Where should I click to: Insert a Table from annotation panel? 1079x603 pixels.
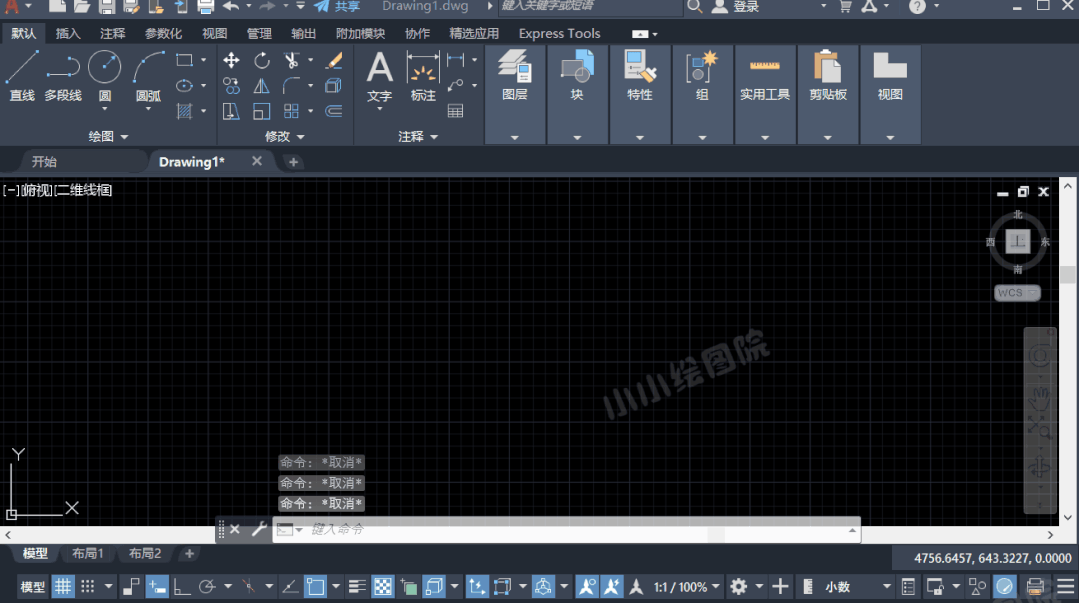point(456,111)
